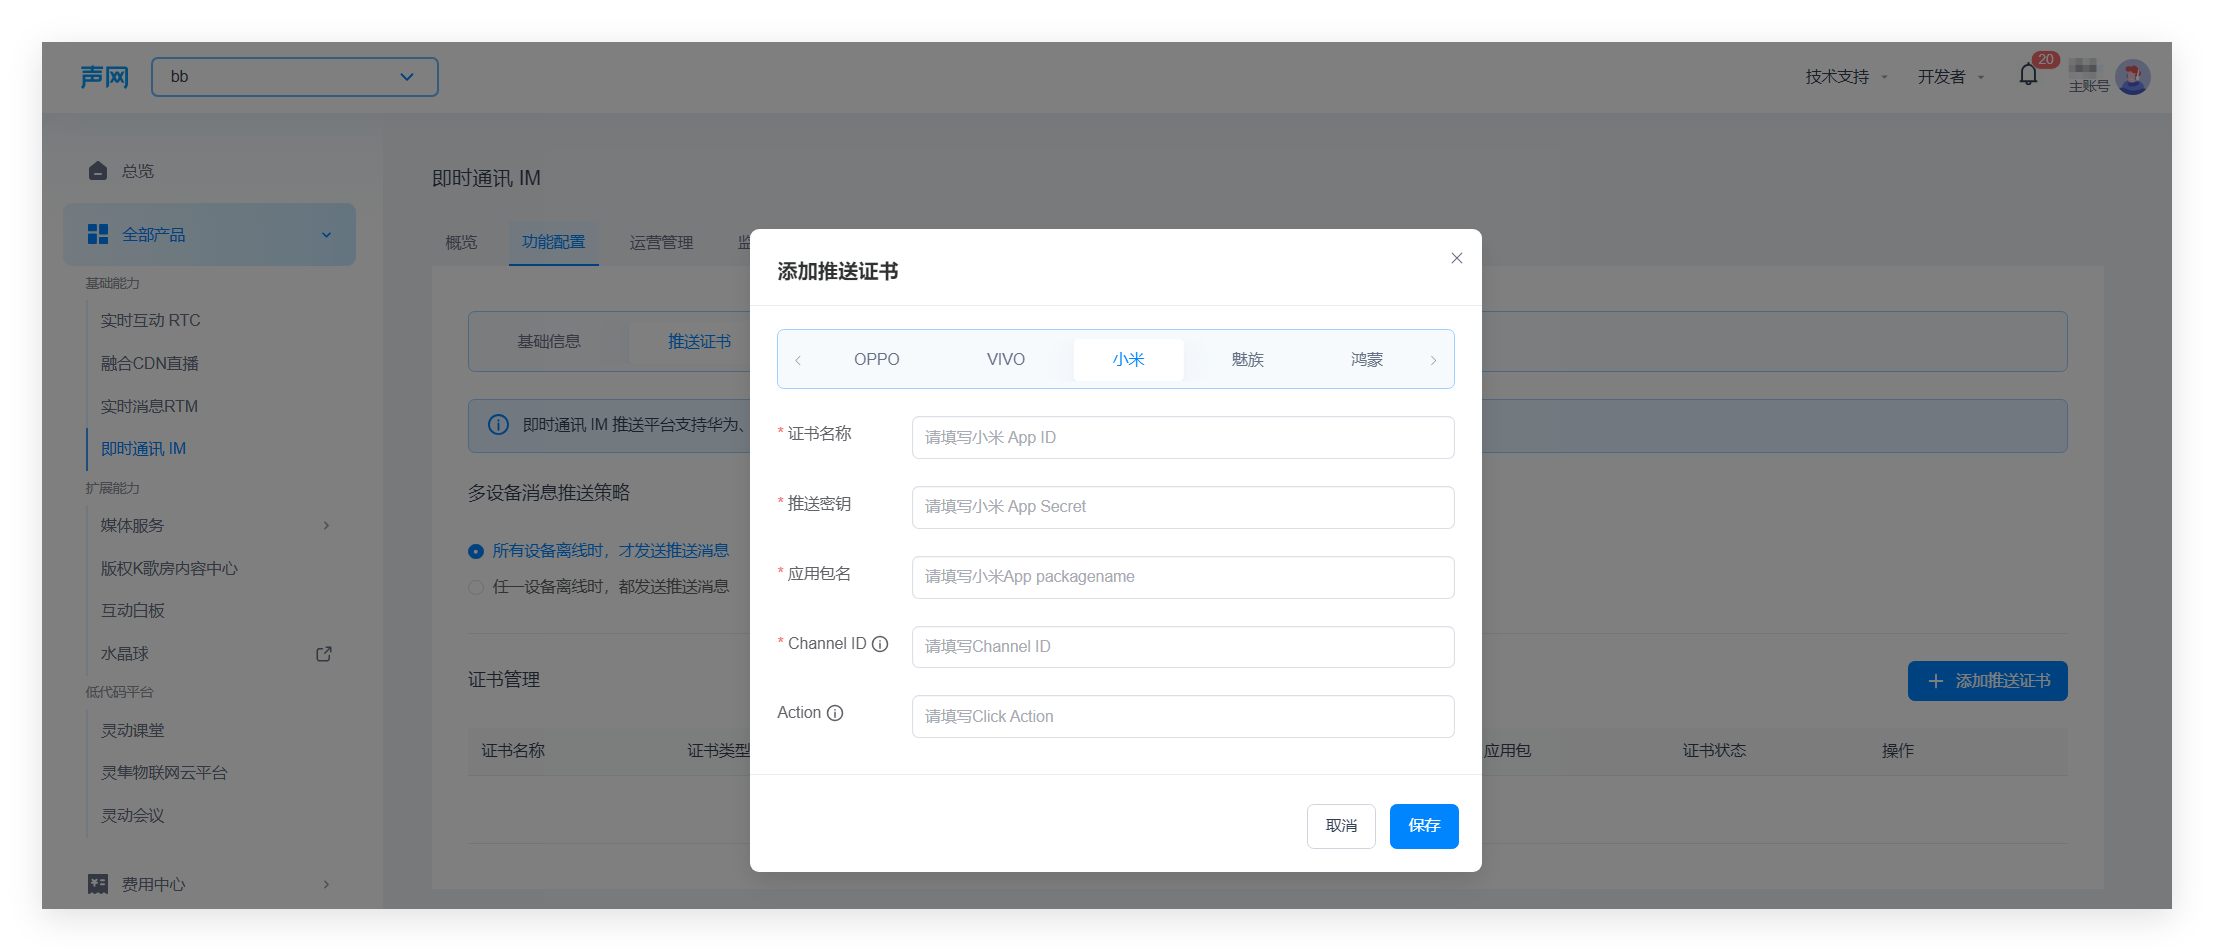This screenshot has height=951, width=2214.
Task: Open the bb project dropdown
Action: [295, 77]
